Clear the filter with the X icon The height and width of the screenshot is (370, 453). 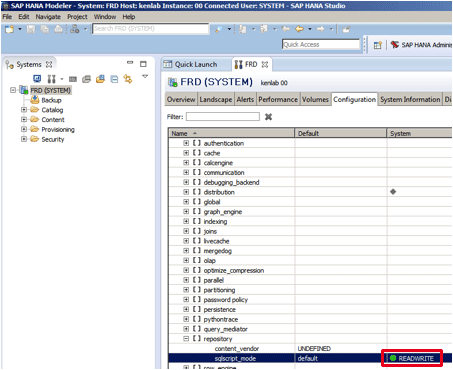pyautogui.click(x=268, y=117)
